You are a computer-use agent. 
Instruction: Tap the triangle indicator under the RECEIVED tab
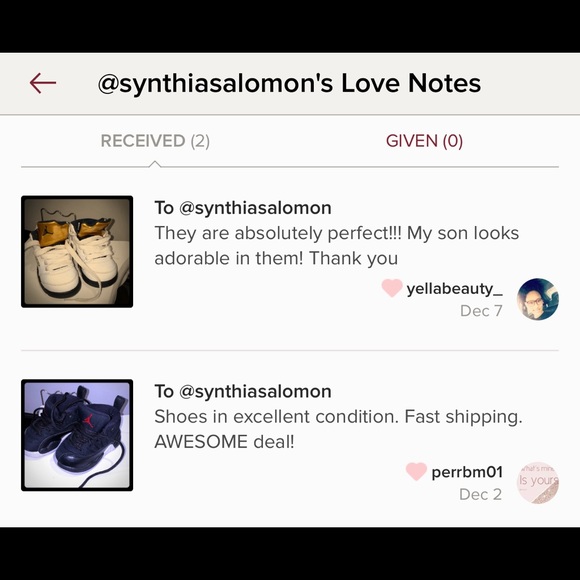(155, 164)
